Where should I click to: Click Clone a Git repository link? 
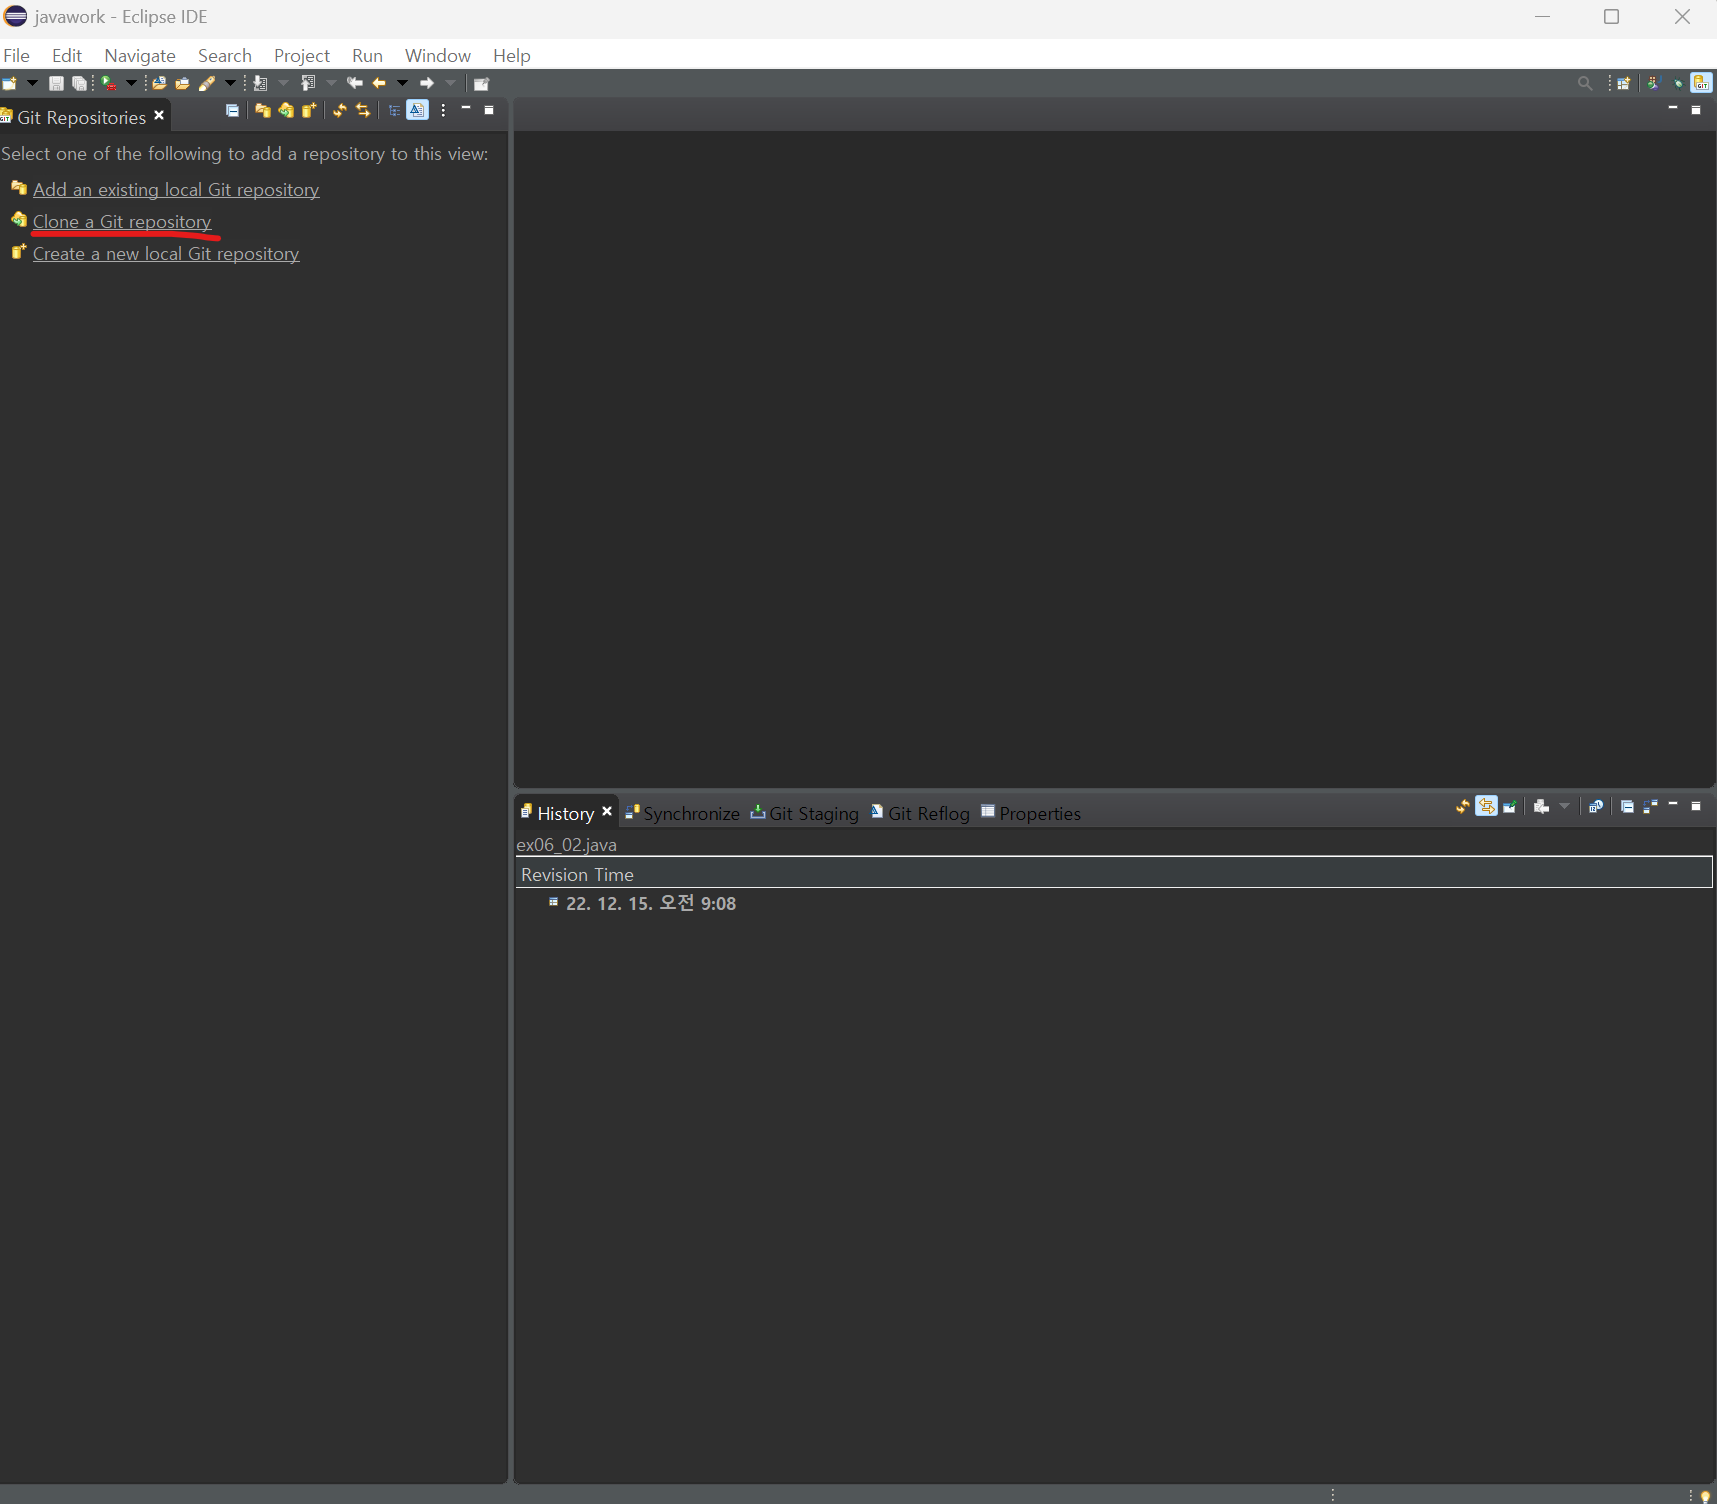[122, 221]
